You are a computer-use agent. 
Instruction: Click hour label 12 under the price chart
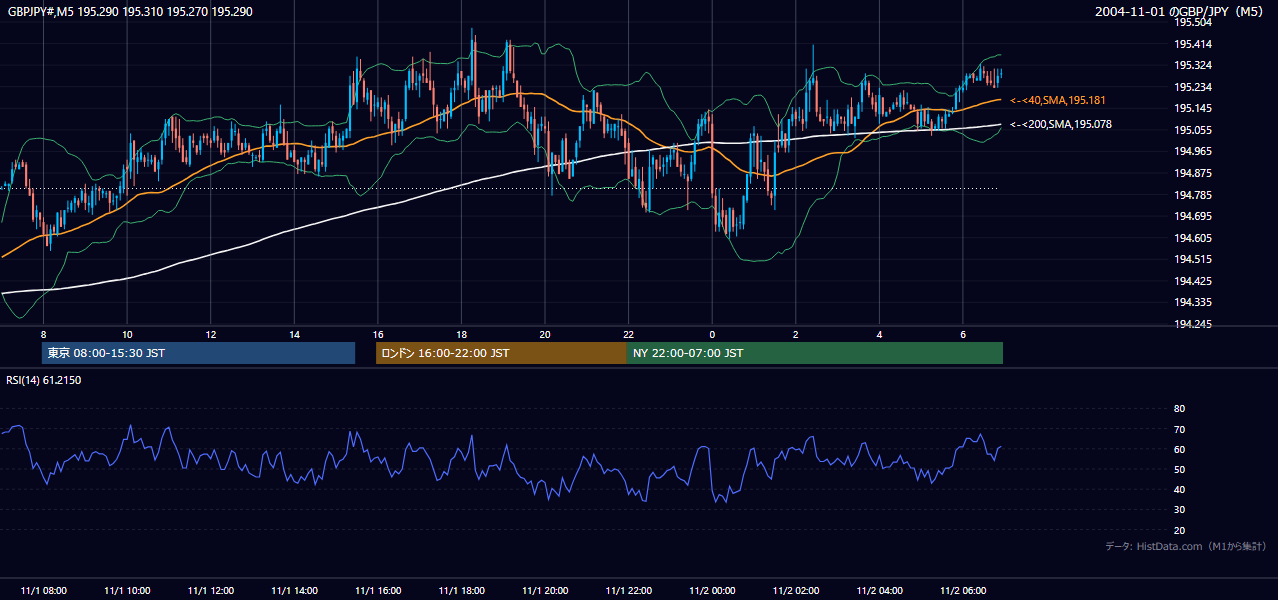pyautogui.click(x=210, y=334)
